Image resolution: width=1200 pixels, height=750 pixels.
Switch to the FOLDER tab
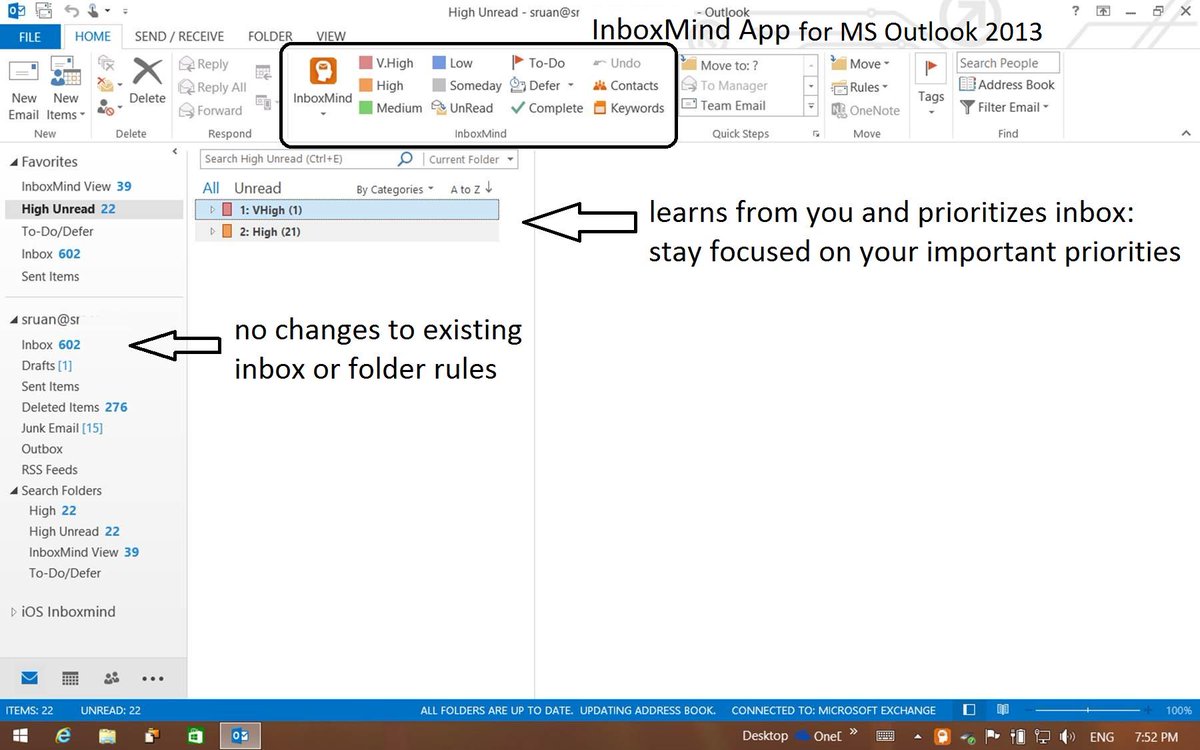pyautogui.click(x=269, y=37)
